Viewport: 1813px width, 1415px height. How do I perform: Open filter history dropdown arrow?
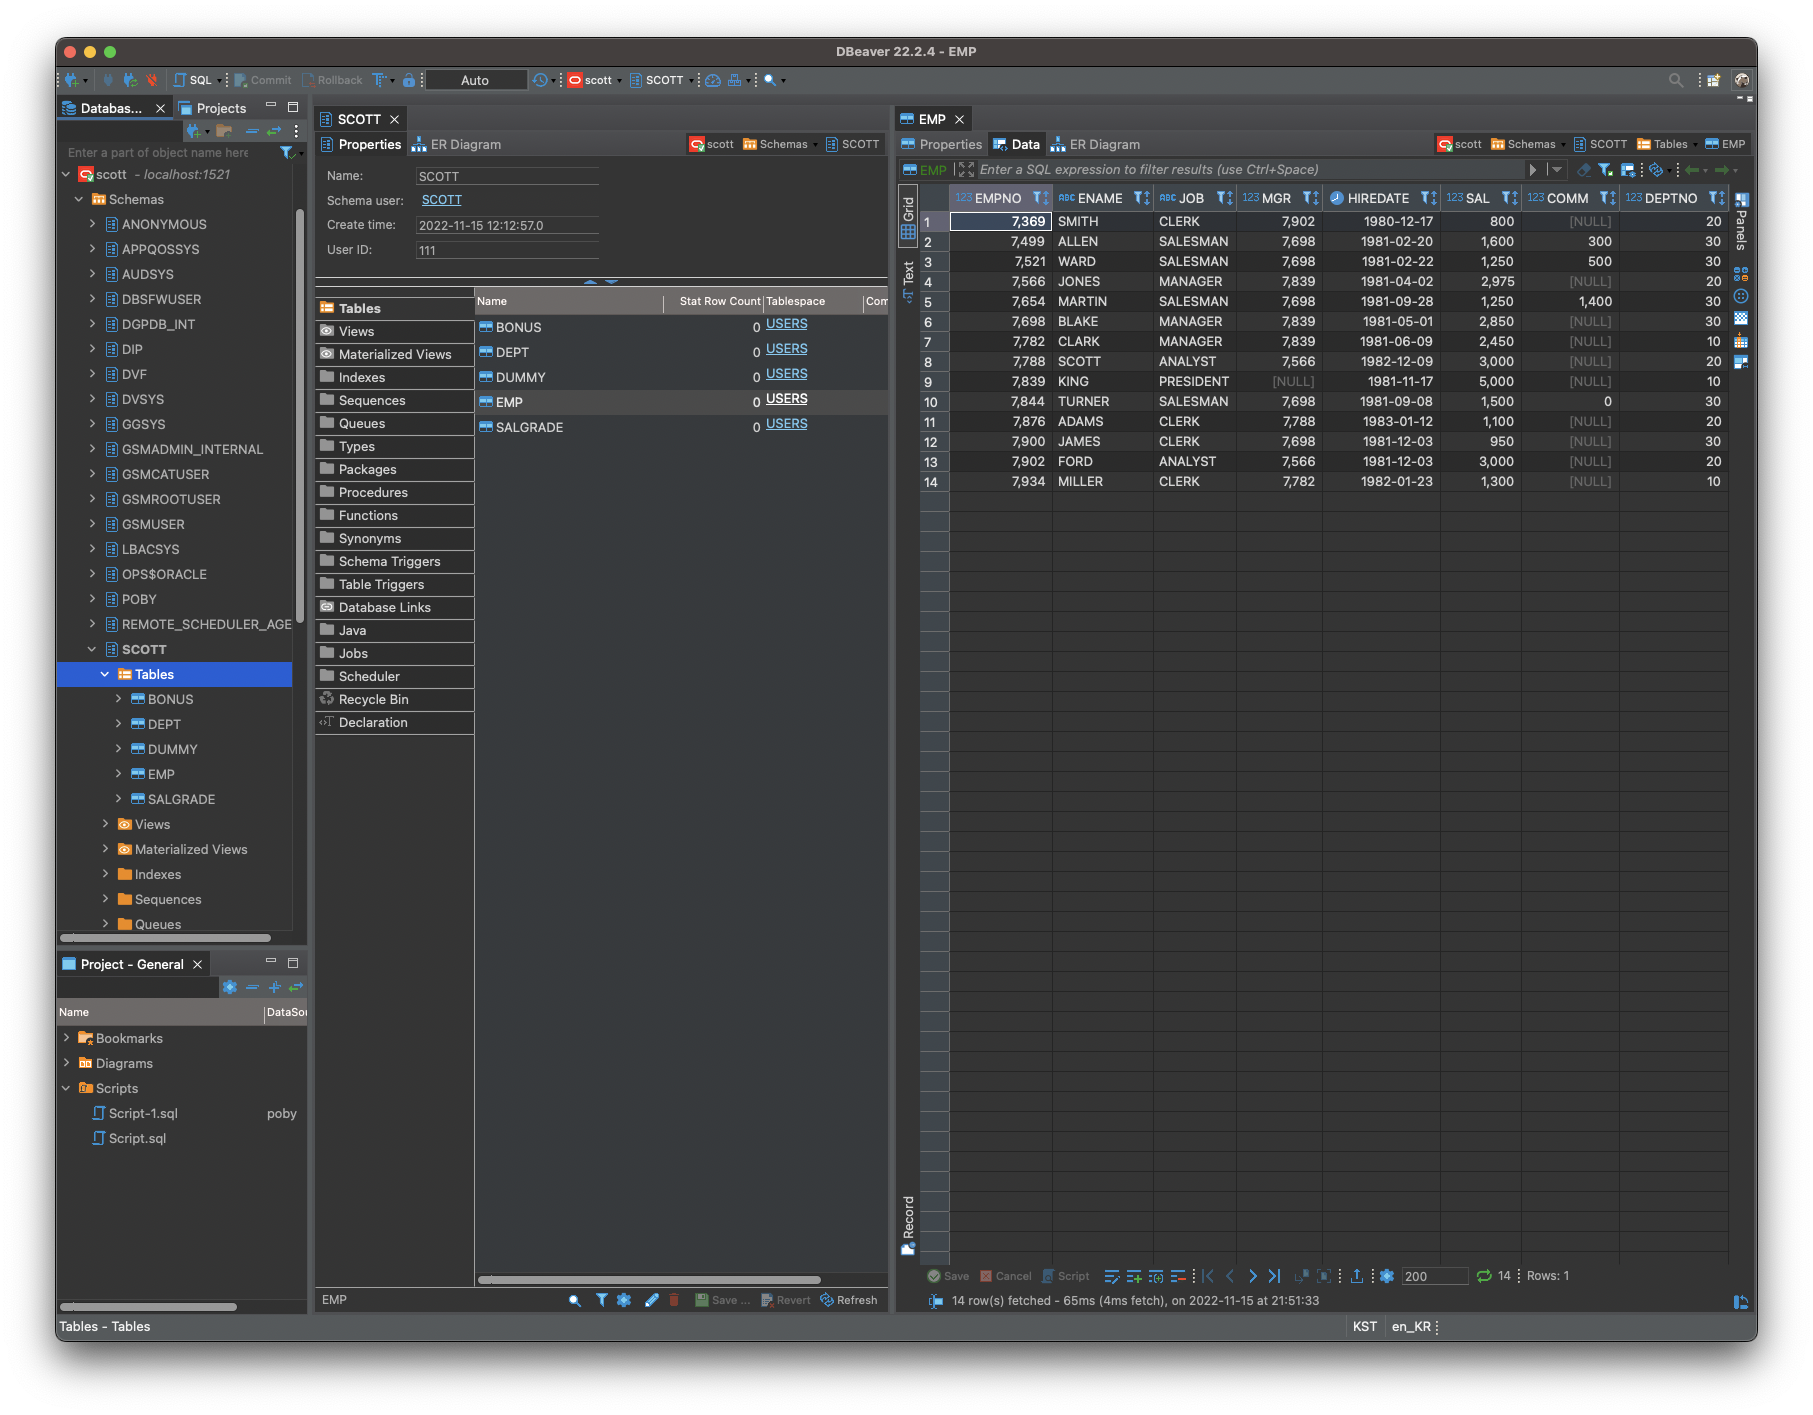[x=1556, y=170]
